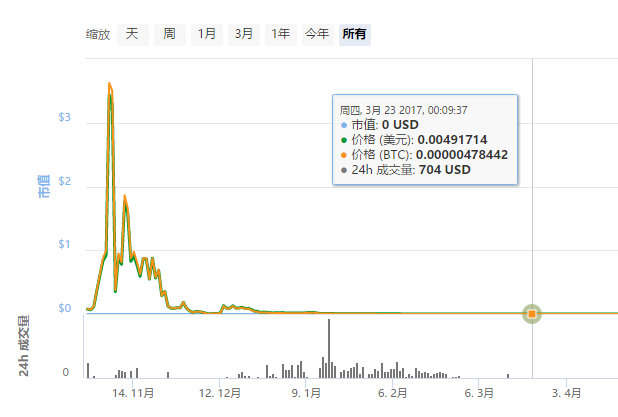Switch zoom to 3月
Image resolution: width=618 pixels, height=417 pixels.
click(x=243, y=34)
